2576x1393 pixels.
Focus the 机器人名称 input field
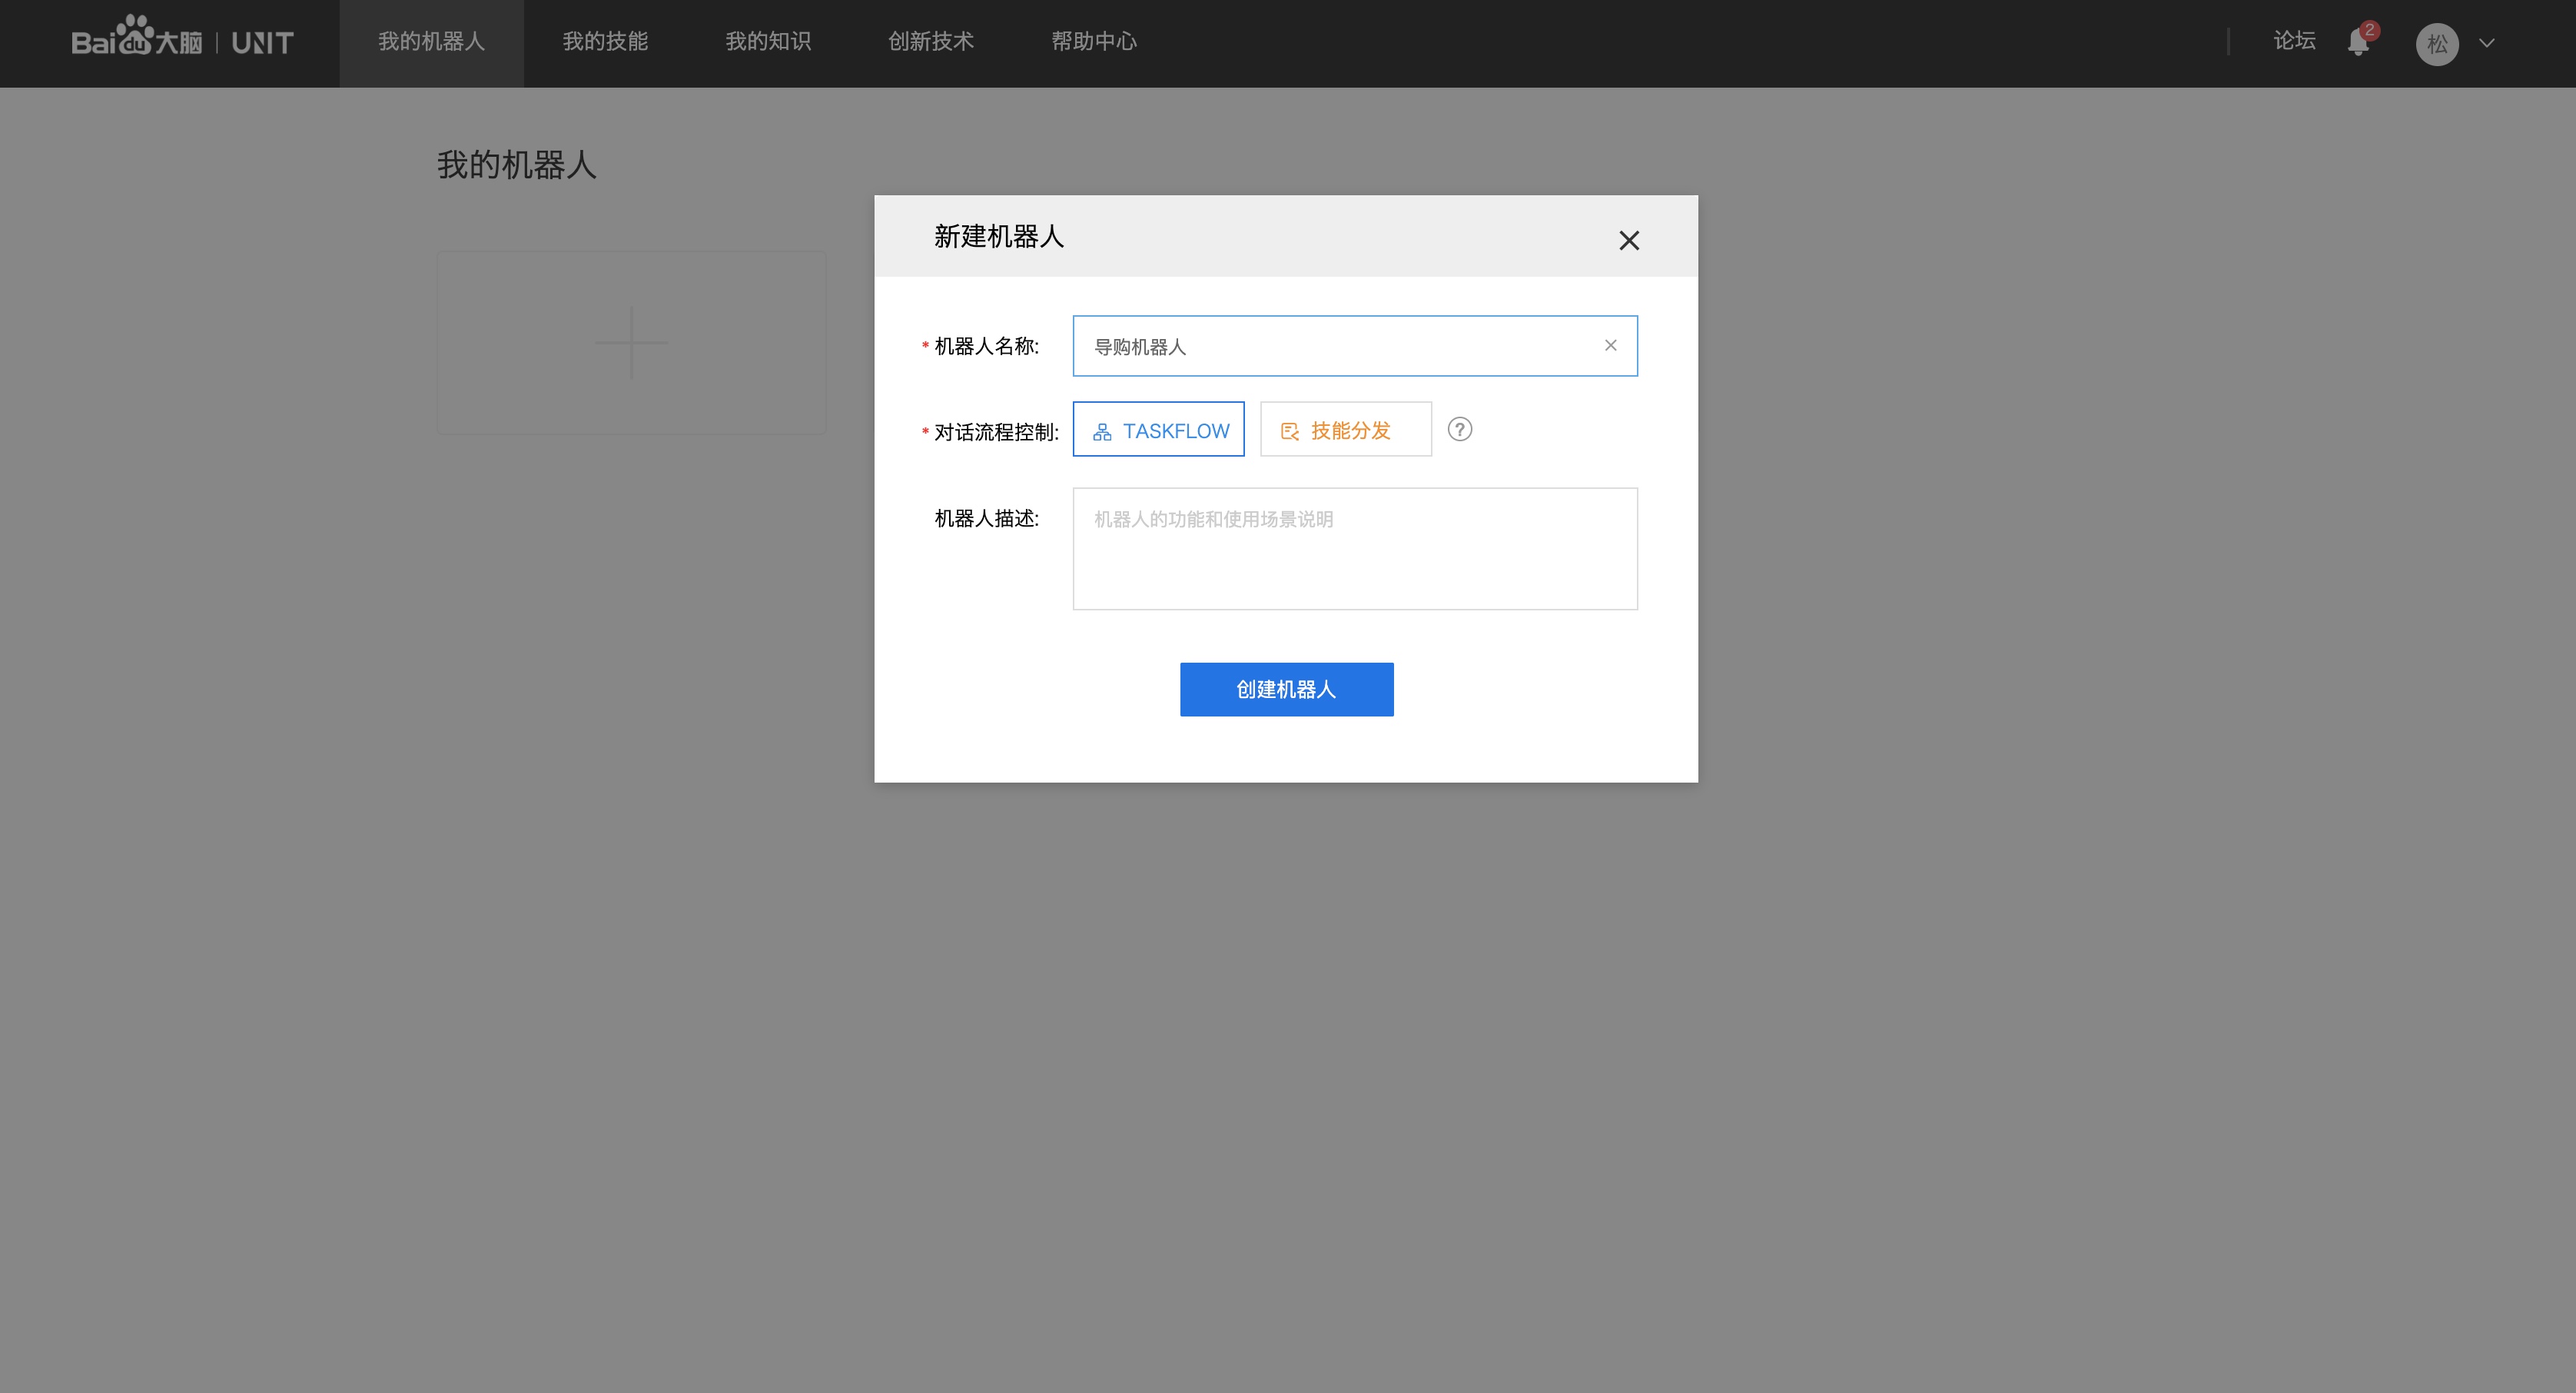(1355, 346)
